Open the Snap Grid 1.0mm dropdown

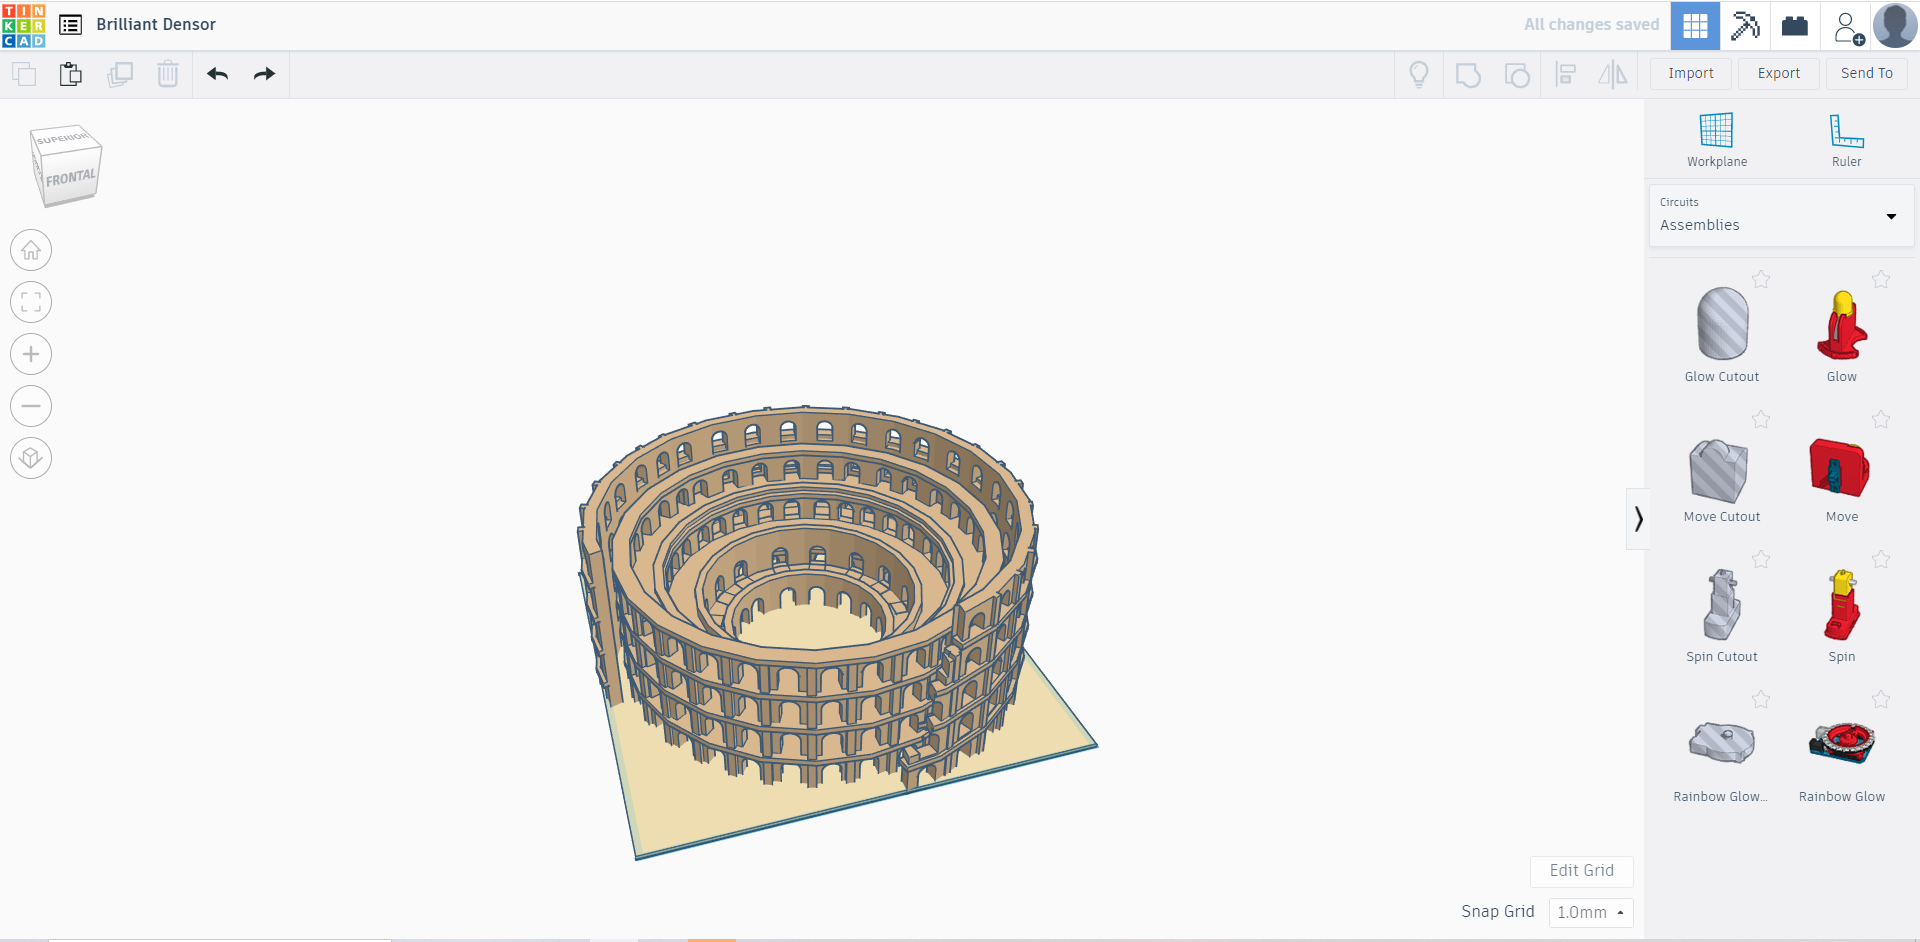(x=1590, y=912)
